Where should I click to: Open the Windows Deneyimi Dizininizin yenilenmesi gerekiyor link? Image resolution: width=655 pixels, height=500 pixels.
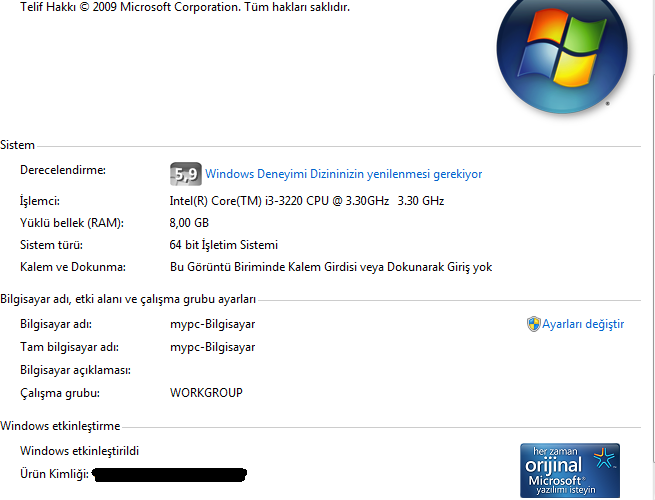coord(343,174)
